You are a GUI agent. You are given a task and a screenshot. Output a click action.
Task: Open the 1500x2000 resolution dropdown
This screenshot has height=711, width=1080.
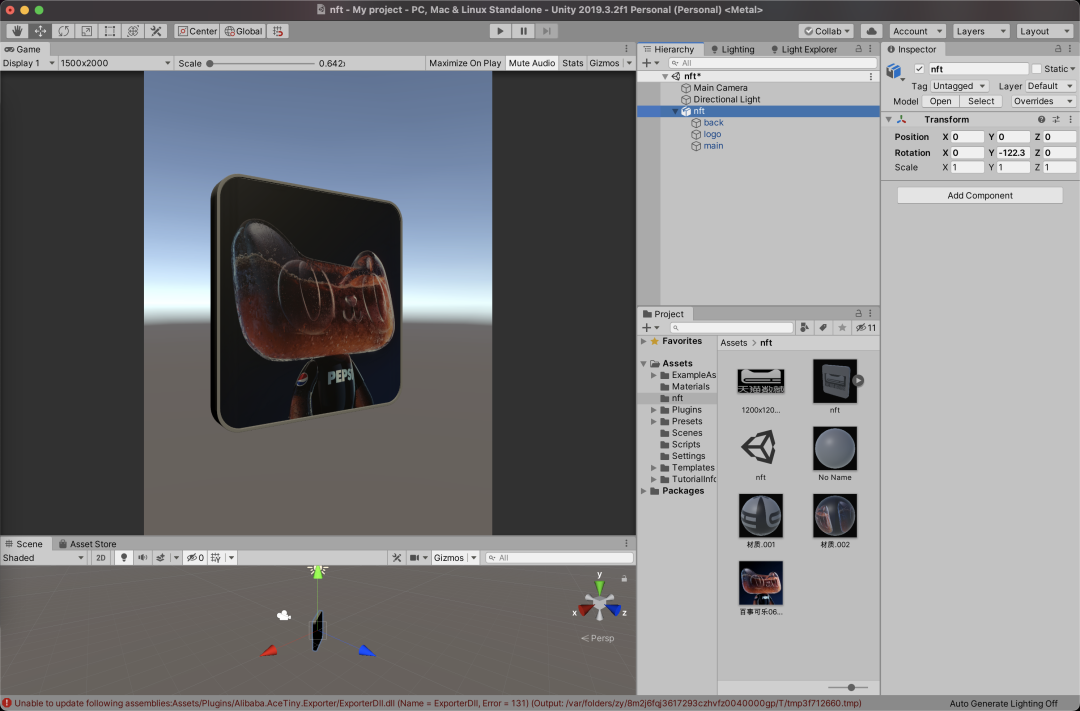(115, 63)
